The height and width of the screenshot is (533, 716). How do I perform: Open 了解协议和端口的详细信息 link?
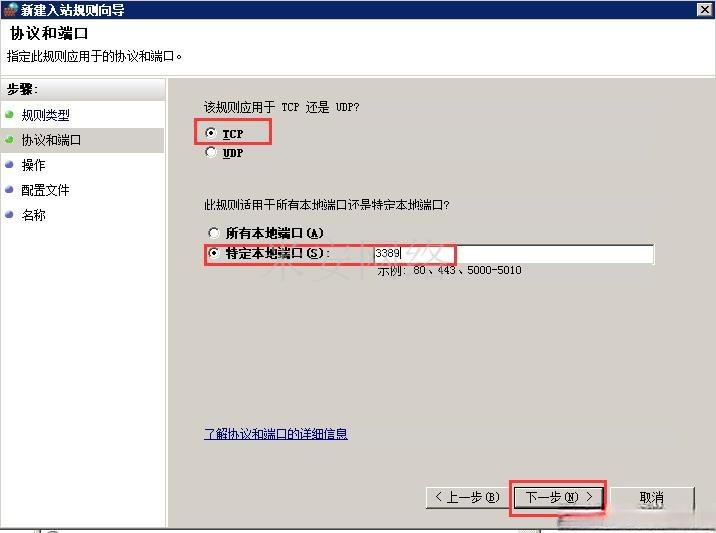pos(276,433)
